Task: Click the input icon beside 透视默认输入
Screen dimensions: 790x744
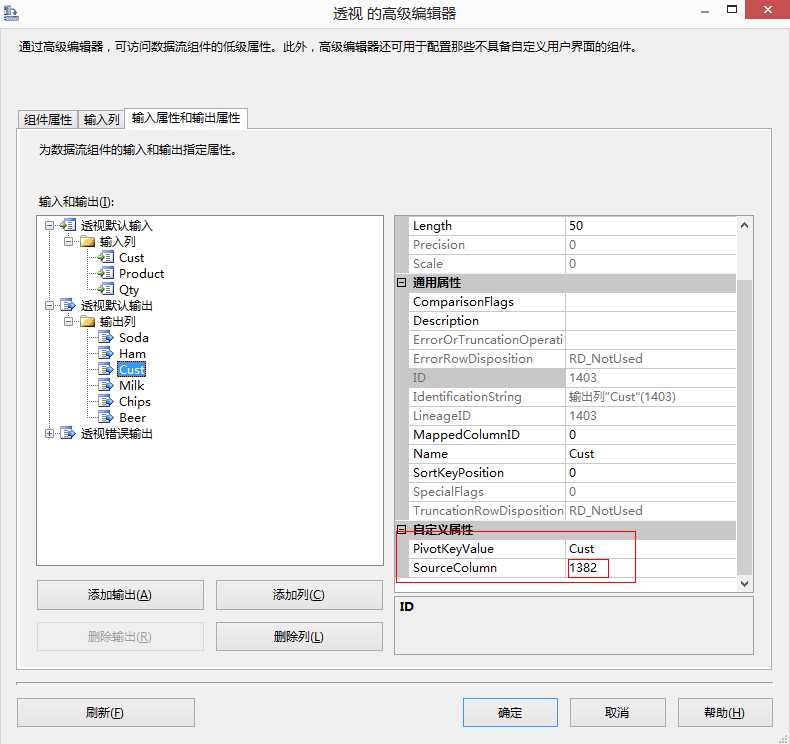Action: coord(68,225)
